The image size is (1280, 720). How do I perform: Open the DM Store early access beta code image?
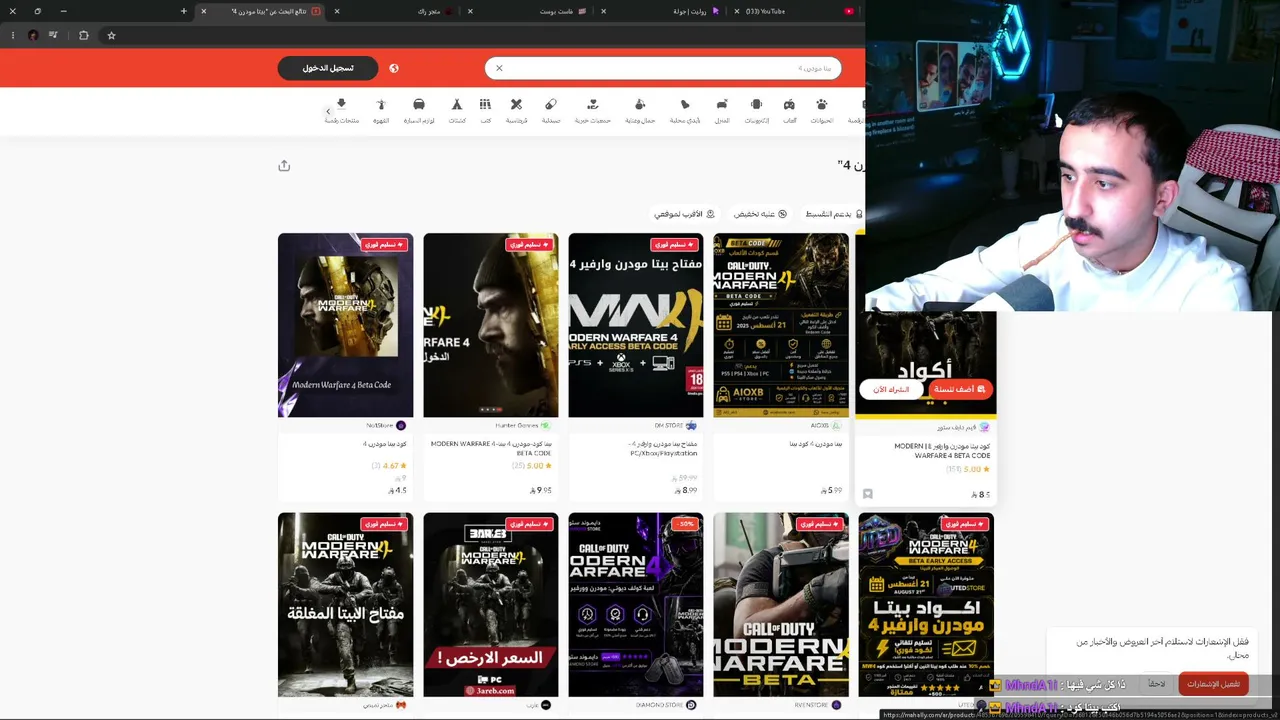[x=636, y=325]
